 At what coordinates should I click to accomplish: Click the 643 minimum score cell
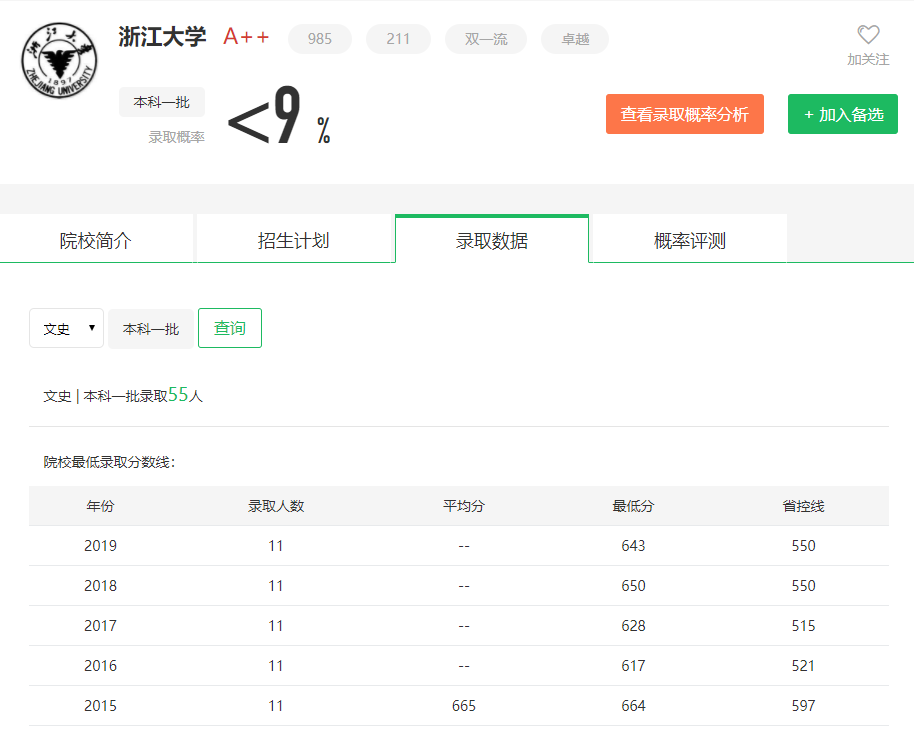point(633,546)
